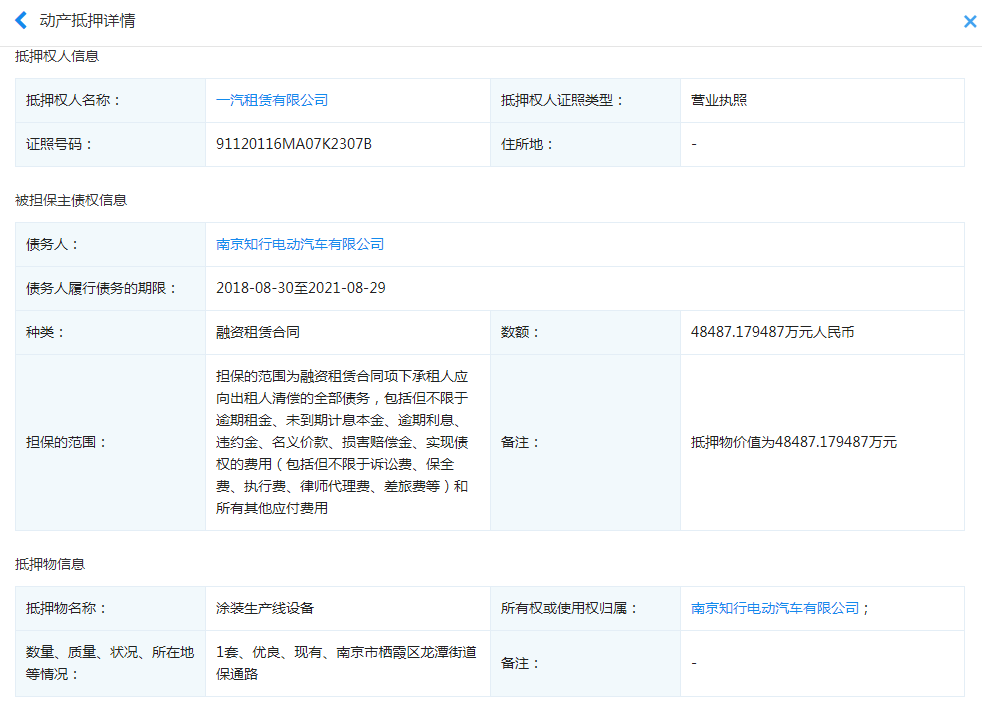Click the 抵押权人名称： label

coord(73,100)
